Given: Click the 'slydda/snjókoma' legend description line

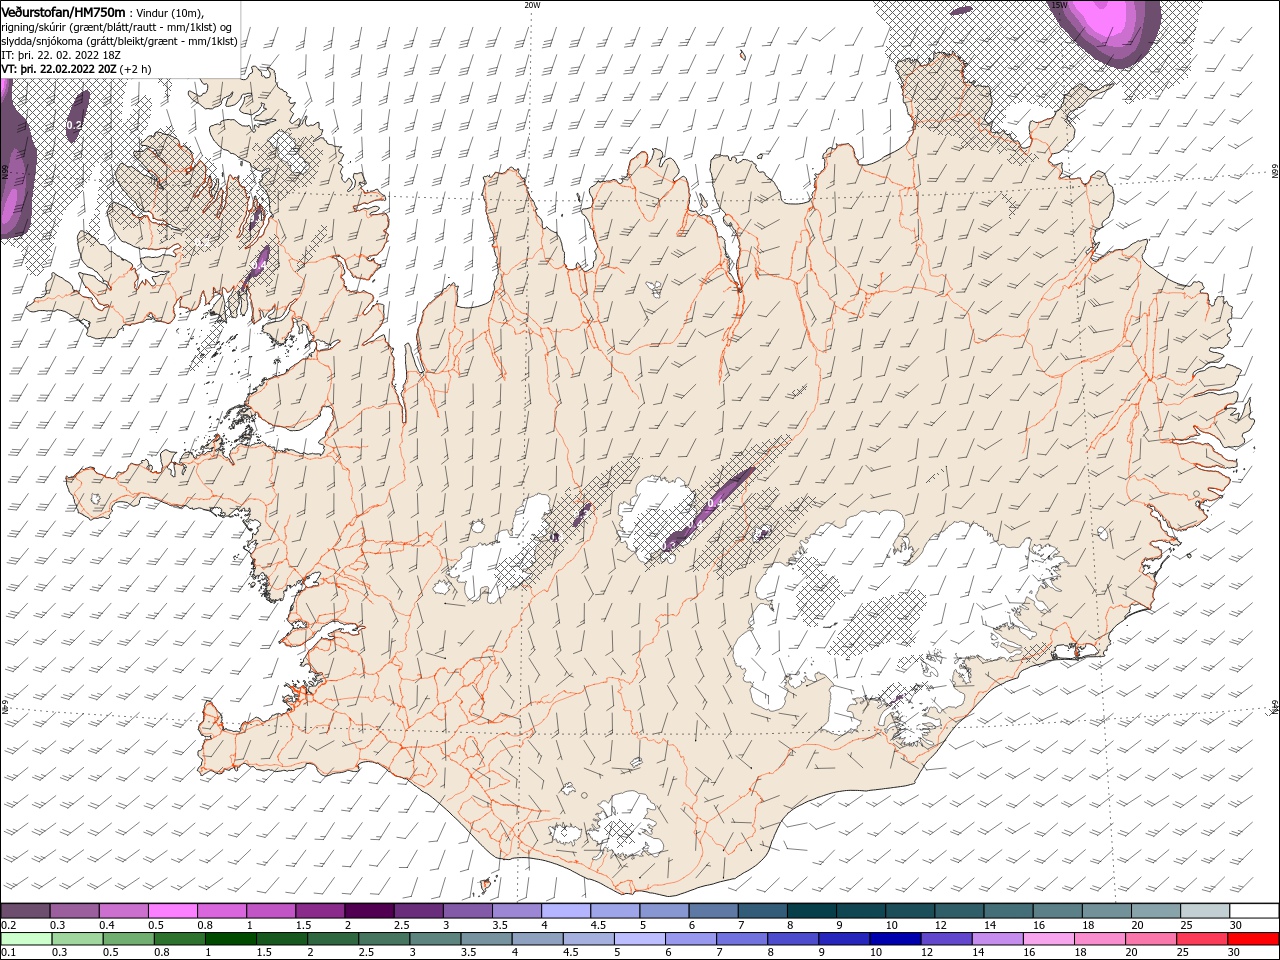Looking at the screenshot, I should 120,41.
